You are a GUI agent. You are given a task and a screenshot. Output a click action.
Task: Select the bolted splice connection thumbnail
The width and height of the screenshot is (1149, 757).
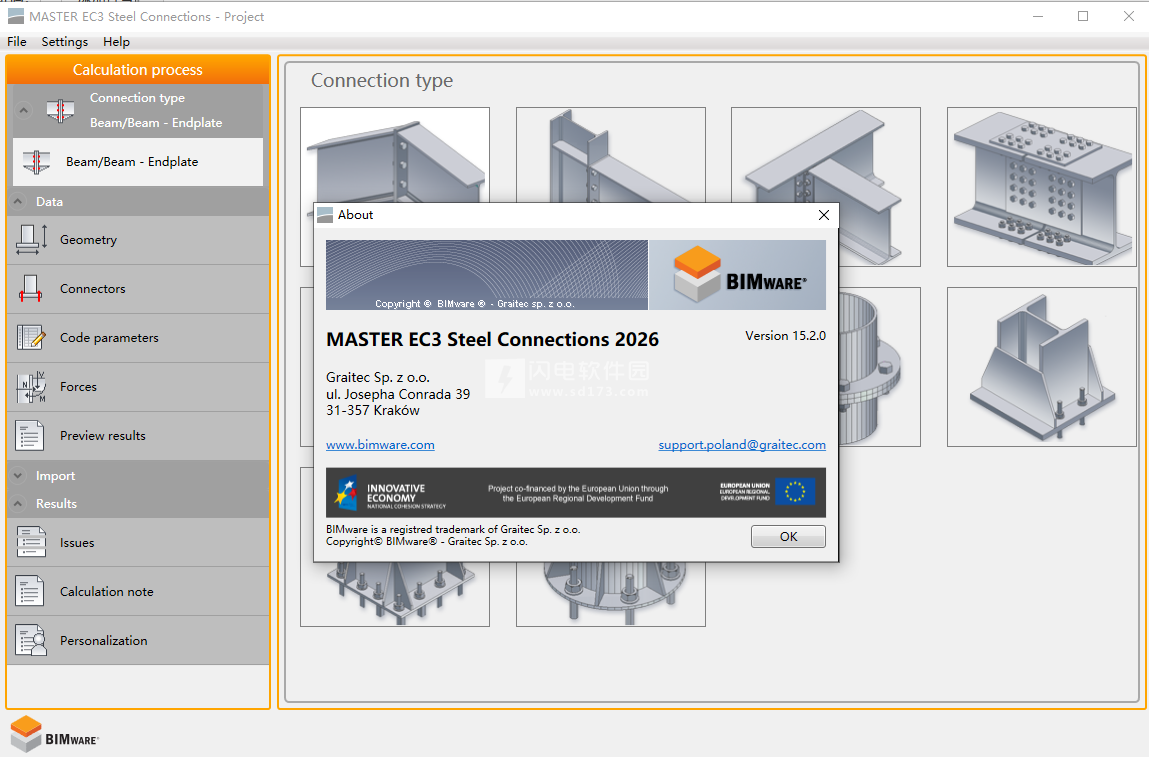(x=1041, y=187)
